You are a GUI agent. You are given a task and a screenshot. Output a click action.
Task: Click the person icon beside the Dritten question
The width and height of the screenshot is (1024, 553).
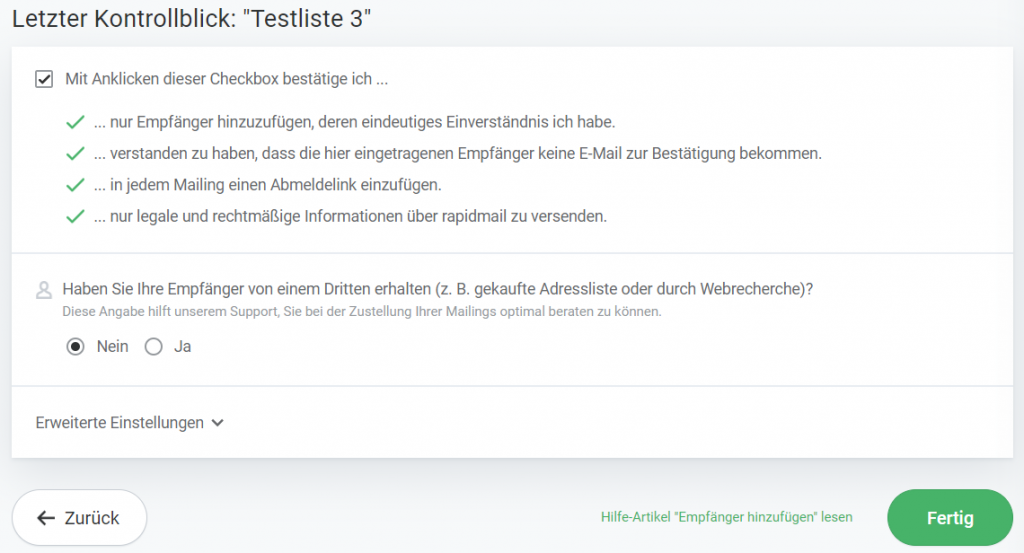(x=44, y=291)
